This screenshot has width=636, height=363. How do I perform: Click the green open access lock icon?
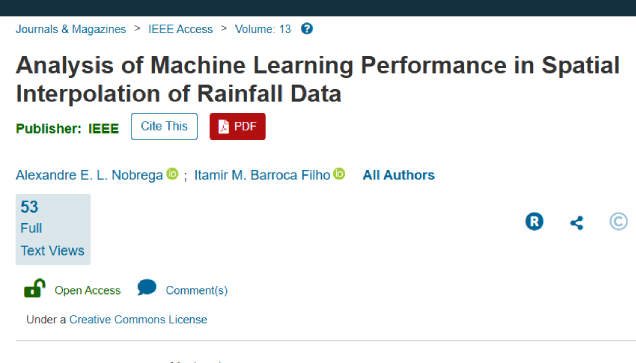tap(34, 288)
